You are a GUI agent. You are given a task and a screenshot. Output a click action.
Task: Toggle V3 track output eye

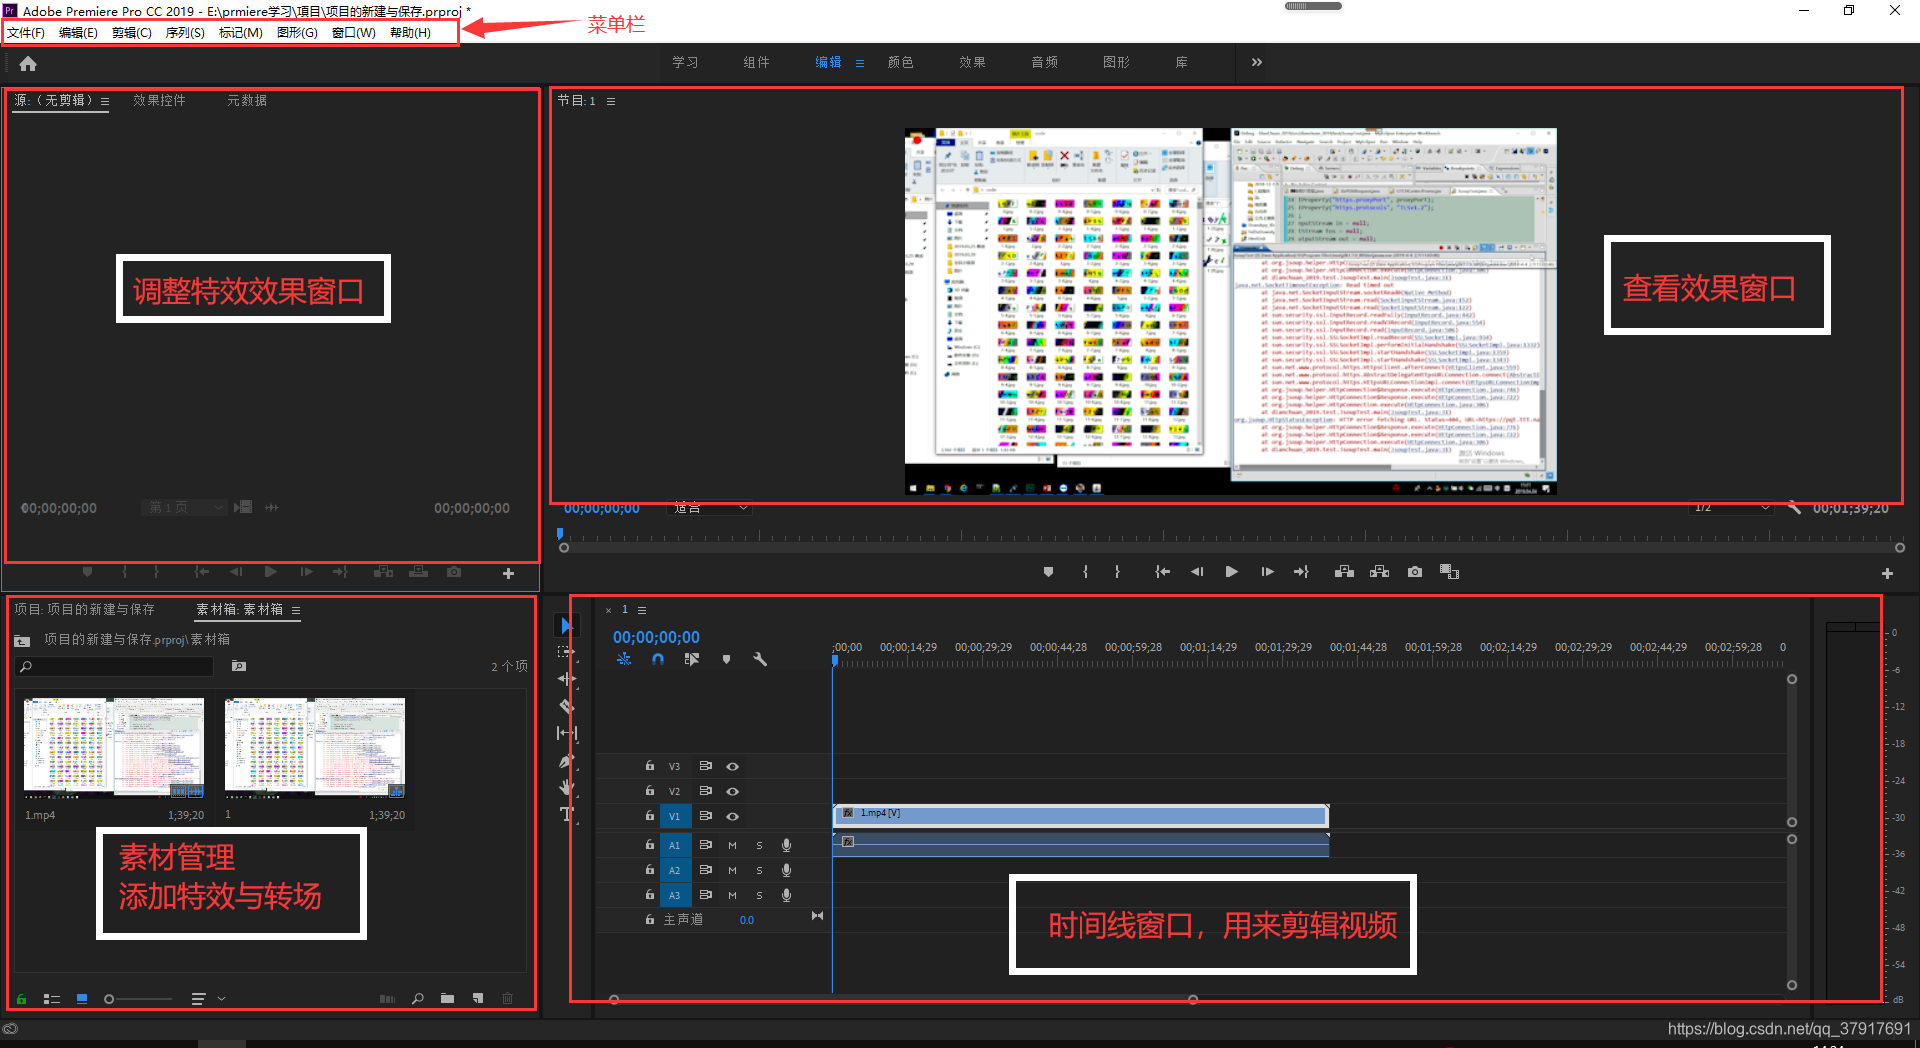tap(732, 766)
